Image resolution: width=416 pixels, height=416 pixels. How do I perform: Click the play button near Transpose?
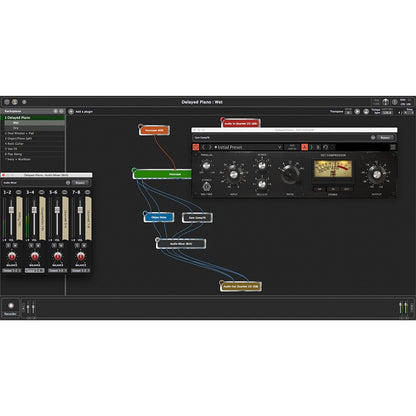[357, 112]
